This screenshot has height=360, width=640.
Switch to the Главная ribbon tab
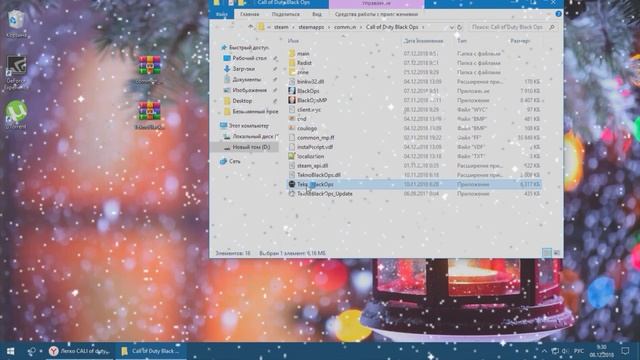(x=249, y=14)
